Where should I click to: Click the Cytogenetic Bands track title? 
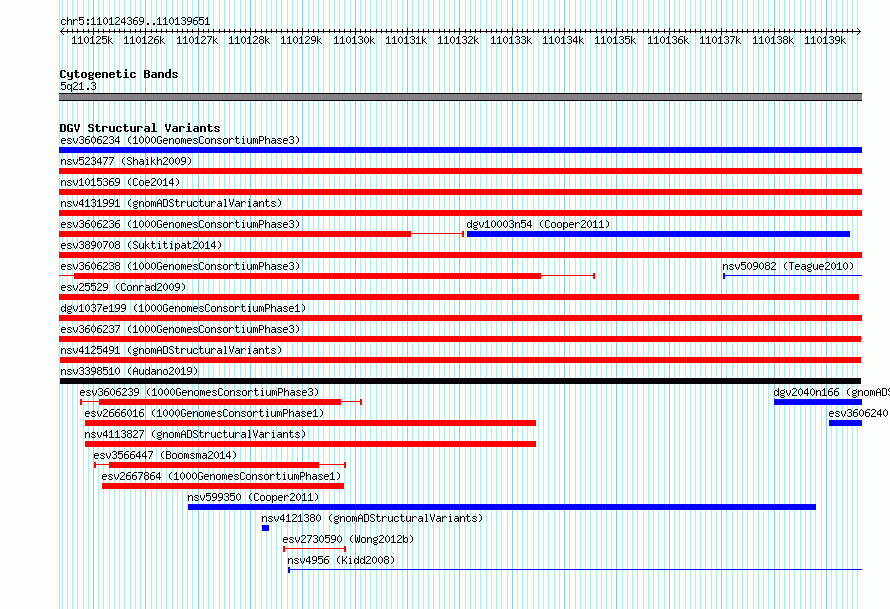click(119, 74)
